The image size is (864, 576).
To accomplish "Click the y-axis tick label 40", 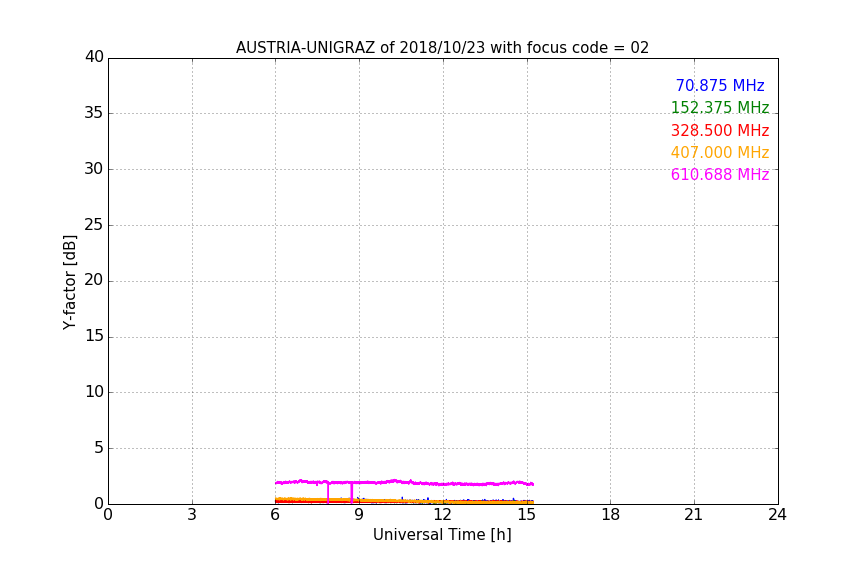I will 94,57.
